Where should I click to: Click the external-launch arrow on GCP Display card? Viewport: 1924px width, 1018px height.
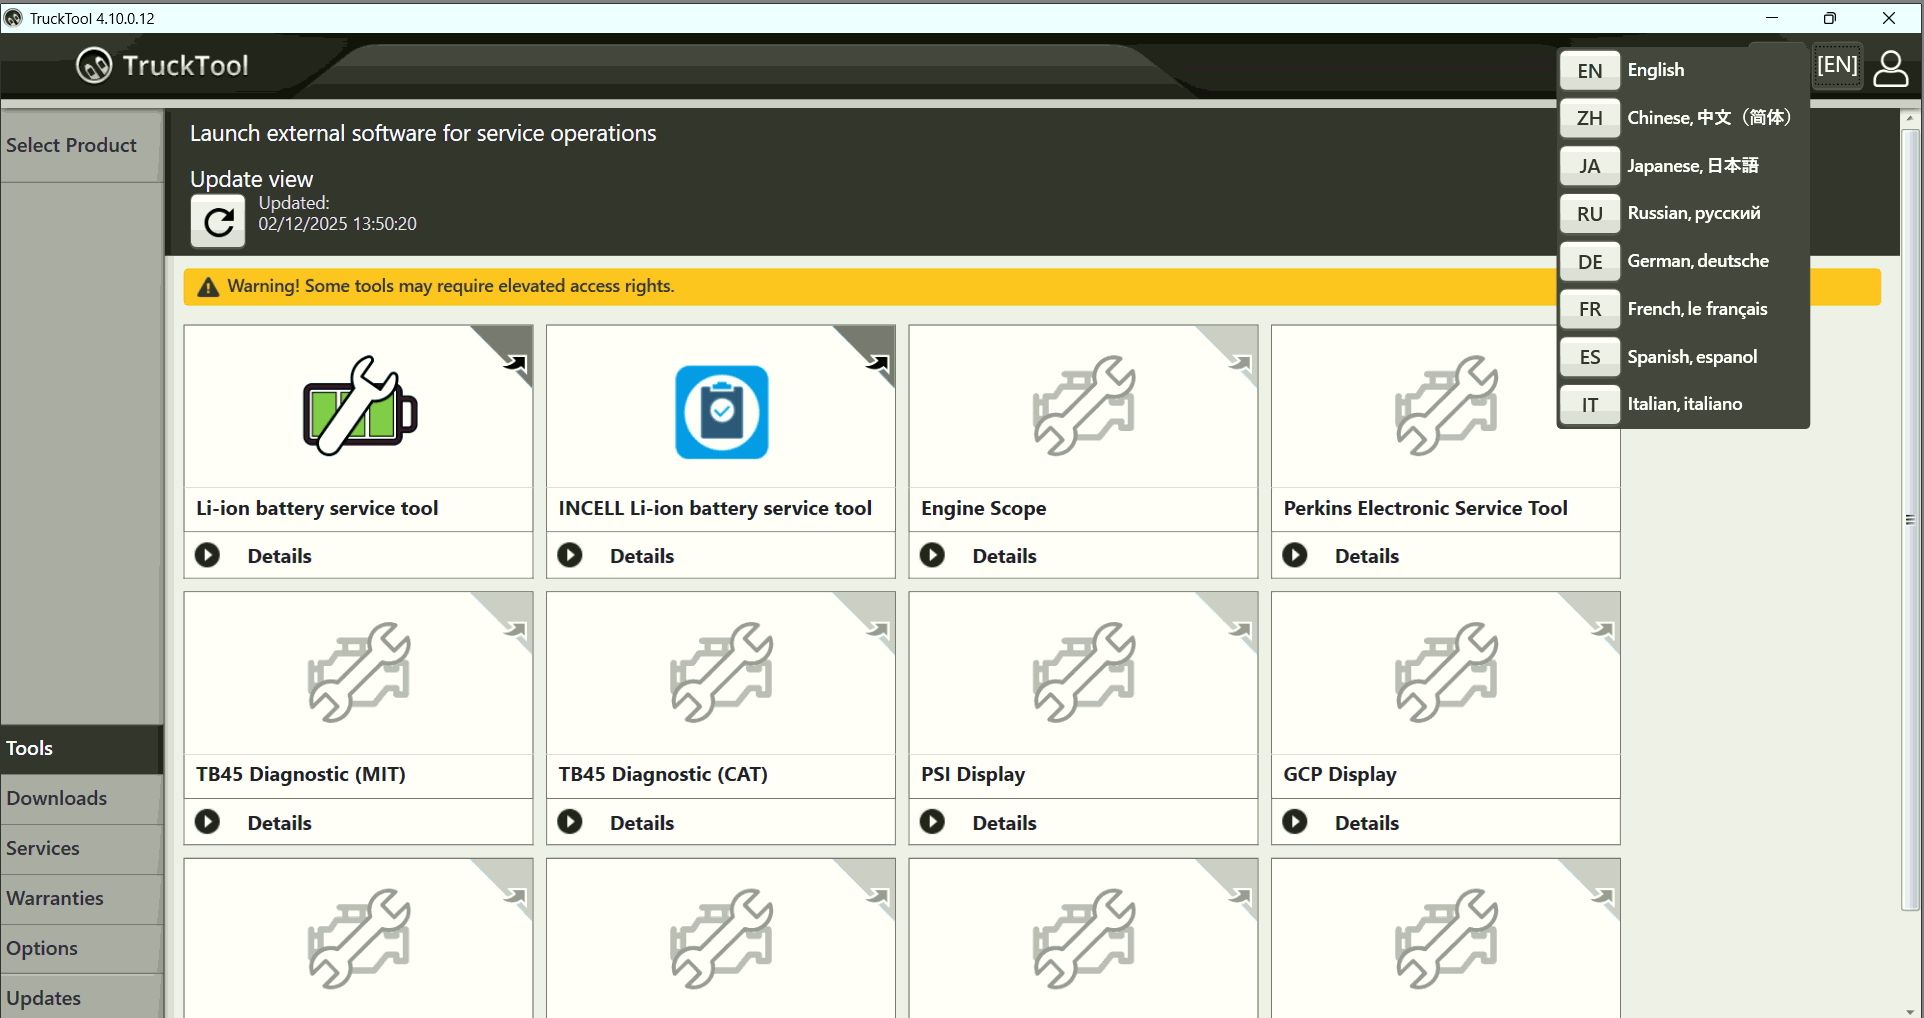[1602, 631]
